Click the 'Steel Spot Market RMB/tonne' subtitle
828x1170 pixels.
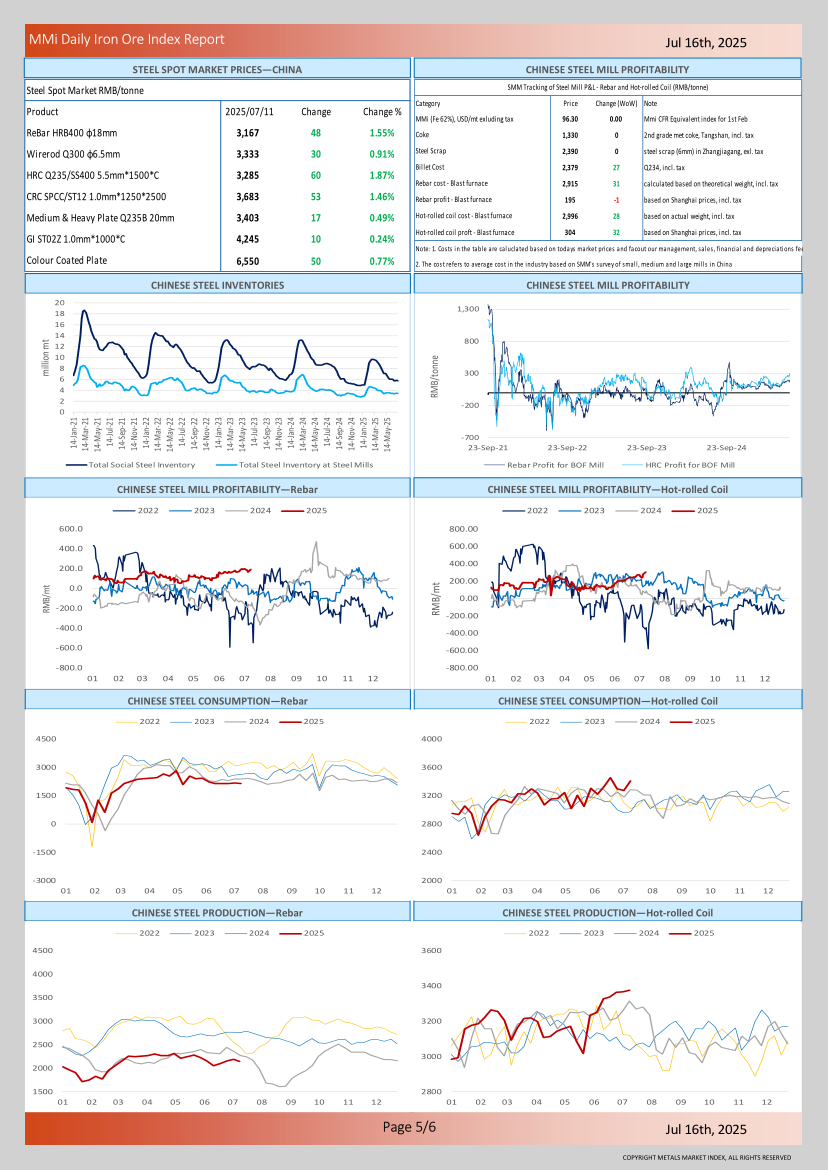[x=85, y=90]
